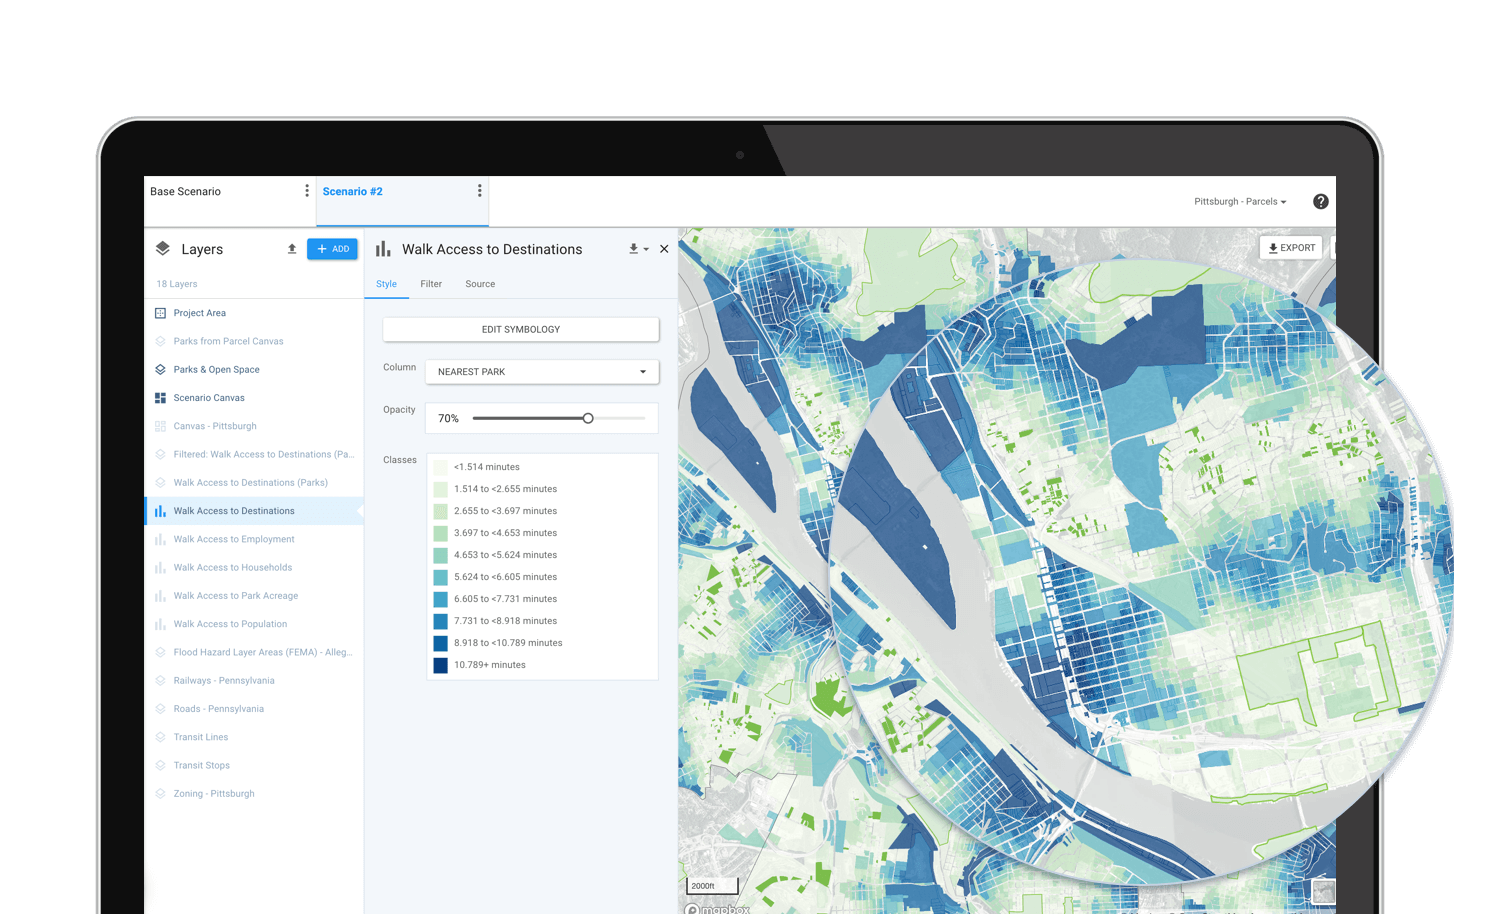Open help via the question mark icon
The image size is (1488, 914).
pos(1321,201)
